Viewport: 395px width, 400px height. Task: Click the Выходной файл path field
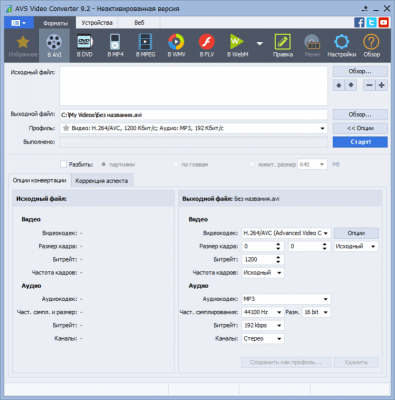(193, 115)
